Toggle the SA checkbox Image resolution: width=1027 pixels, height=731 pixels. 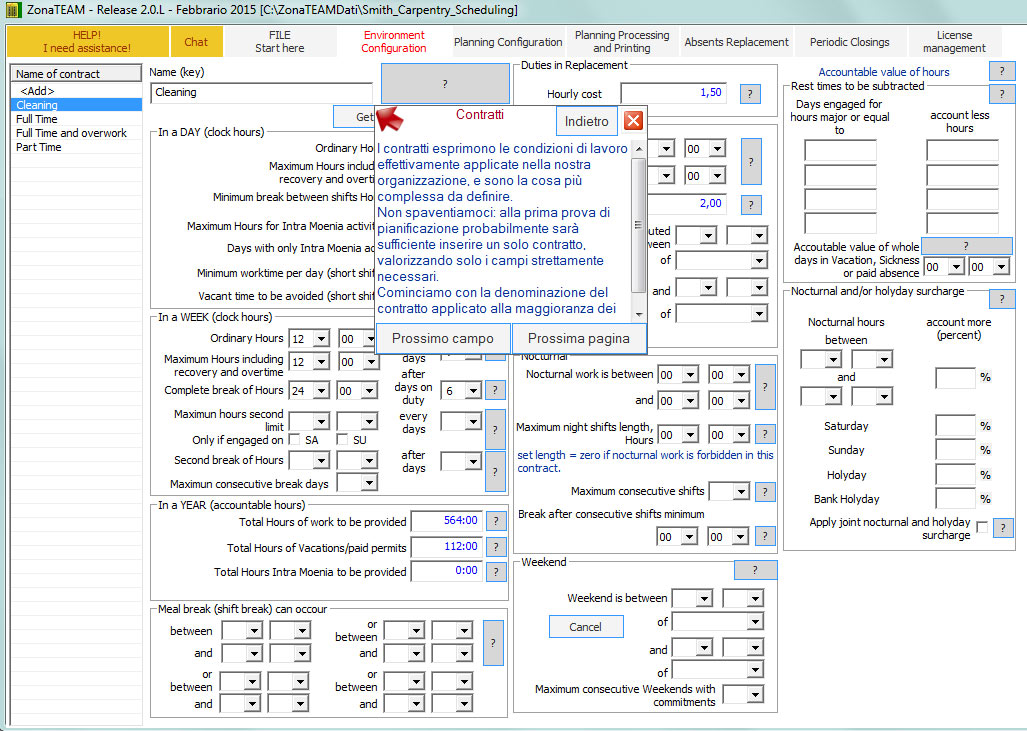pos(295,439)
